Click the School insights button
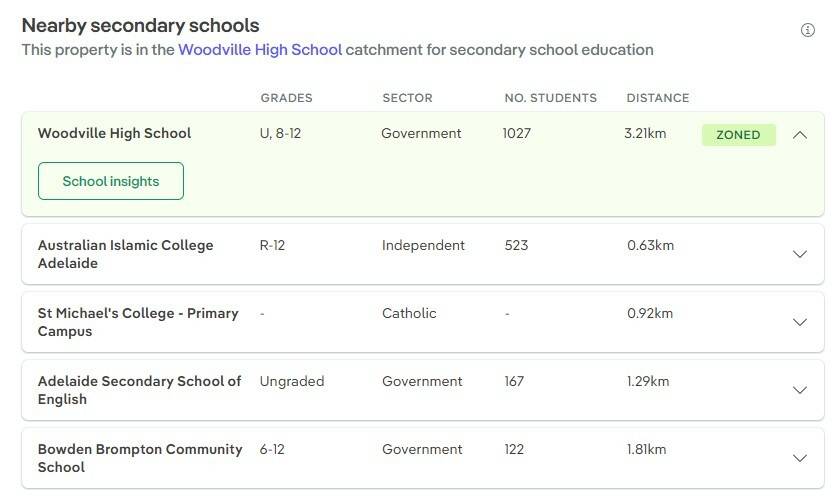837x497 pixels. pos(111,181)
